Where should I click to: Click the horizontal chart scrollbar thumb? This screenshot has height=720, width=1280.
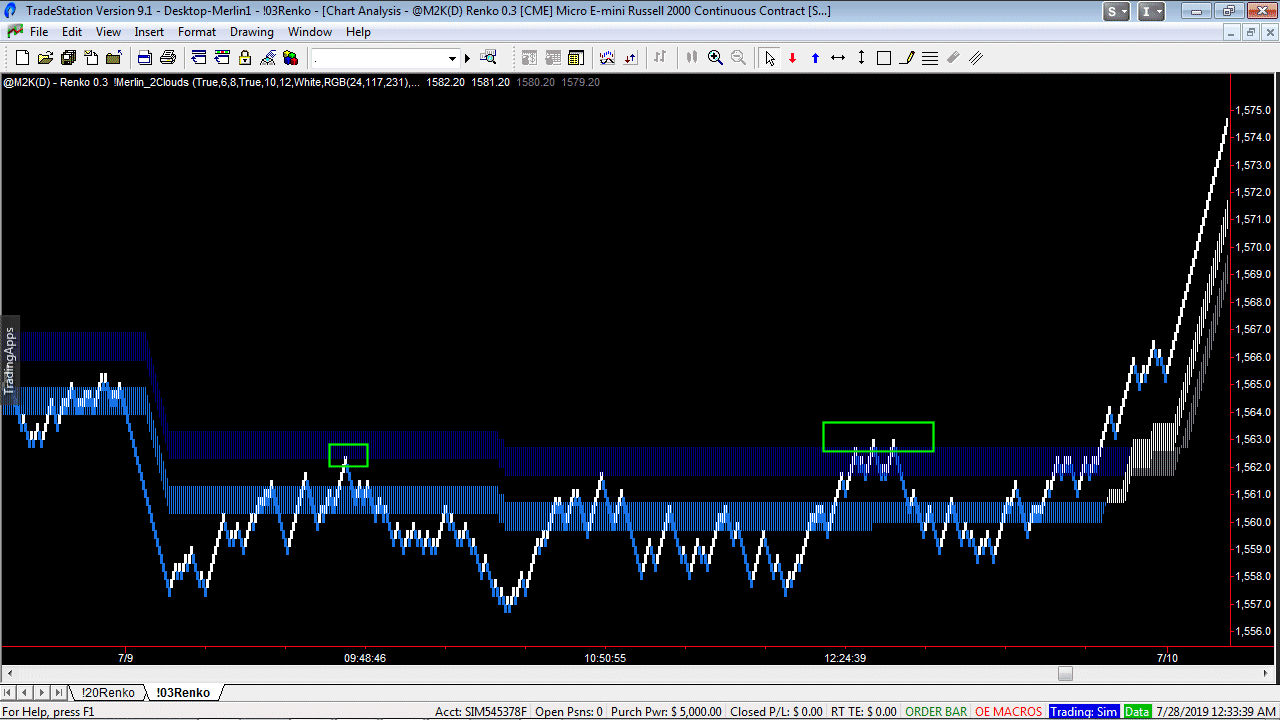(x=1065, y=674)
